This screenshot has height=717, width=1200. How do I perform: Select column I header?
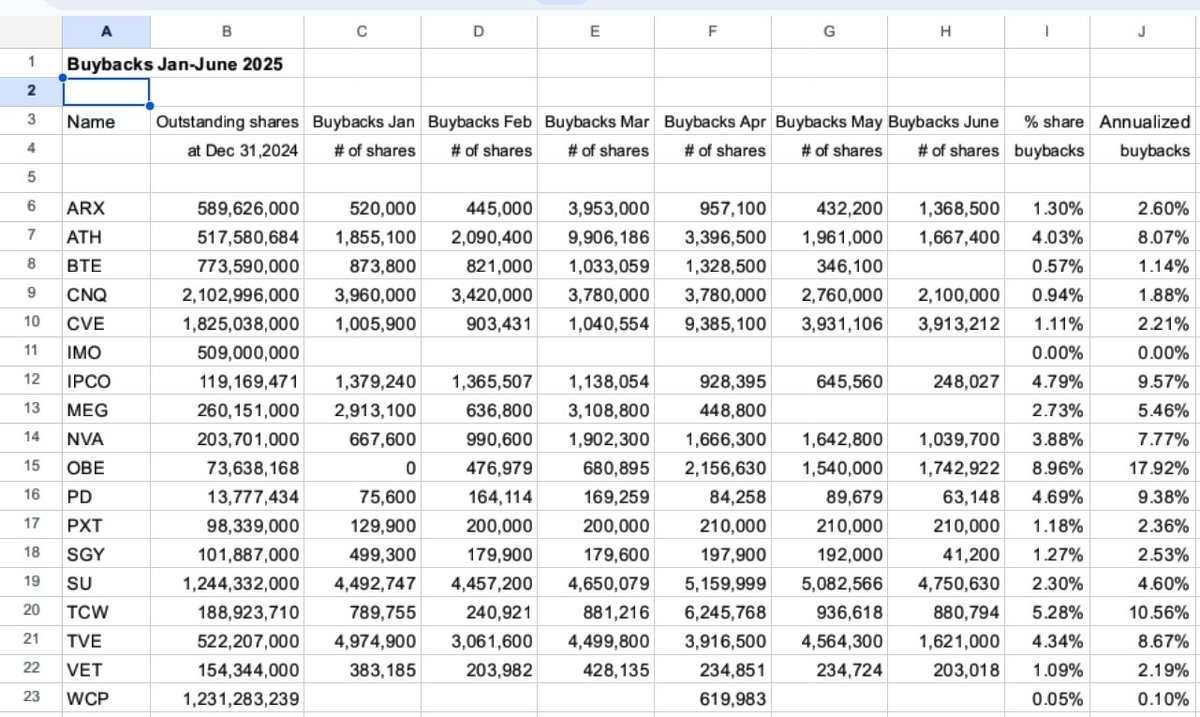1046,31
